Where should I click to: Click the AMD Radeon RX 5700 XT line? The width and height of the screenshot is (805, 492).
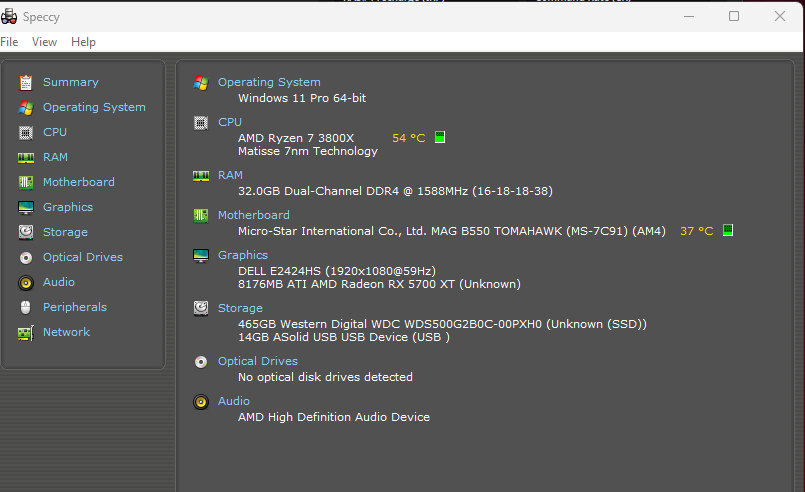(x=379, y=284)
